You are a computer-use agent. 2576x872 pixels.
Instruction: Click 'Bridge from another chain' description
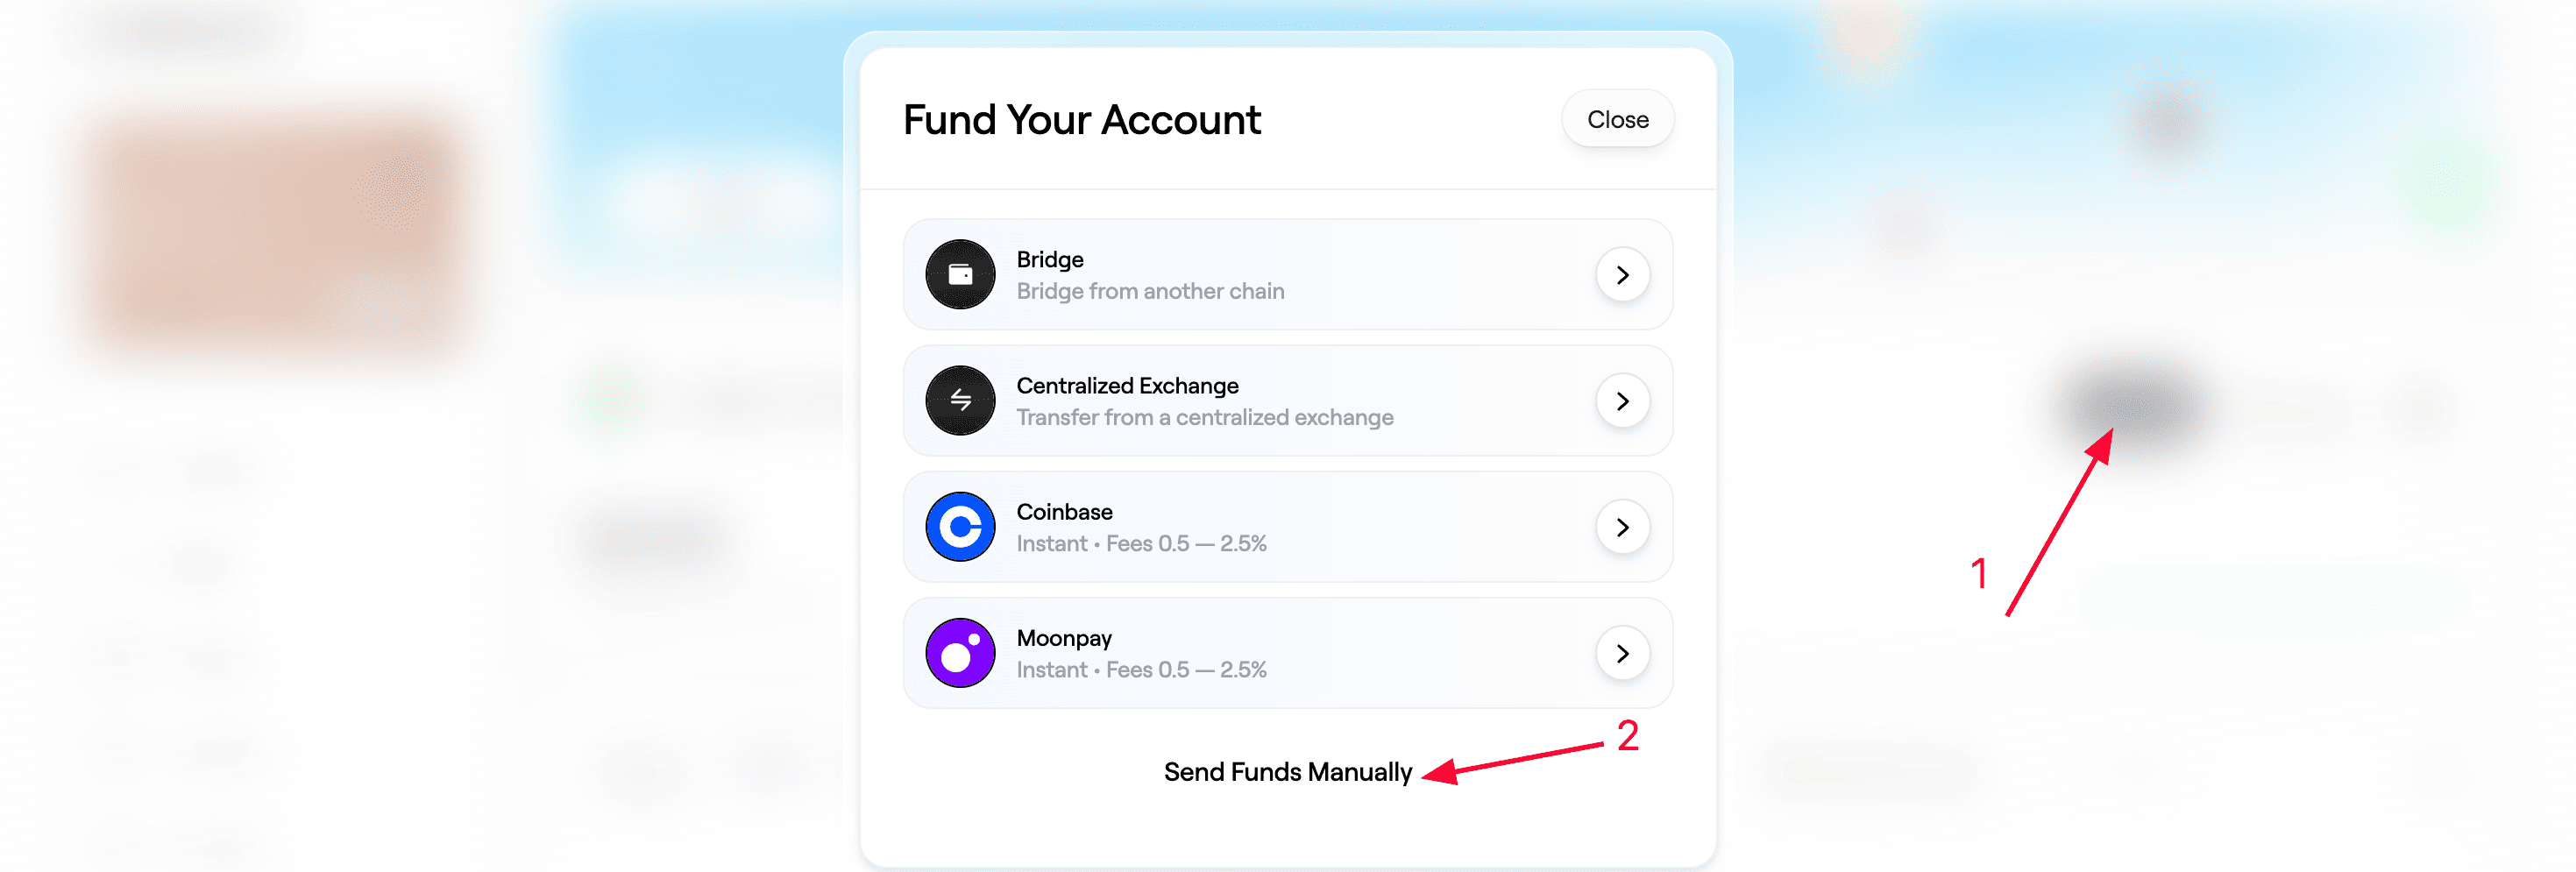pos(1150,291)
